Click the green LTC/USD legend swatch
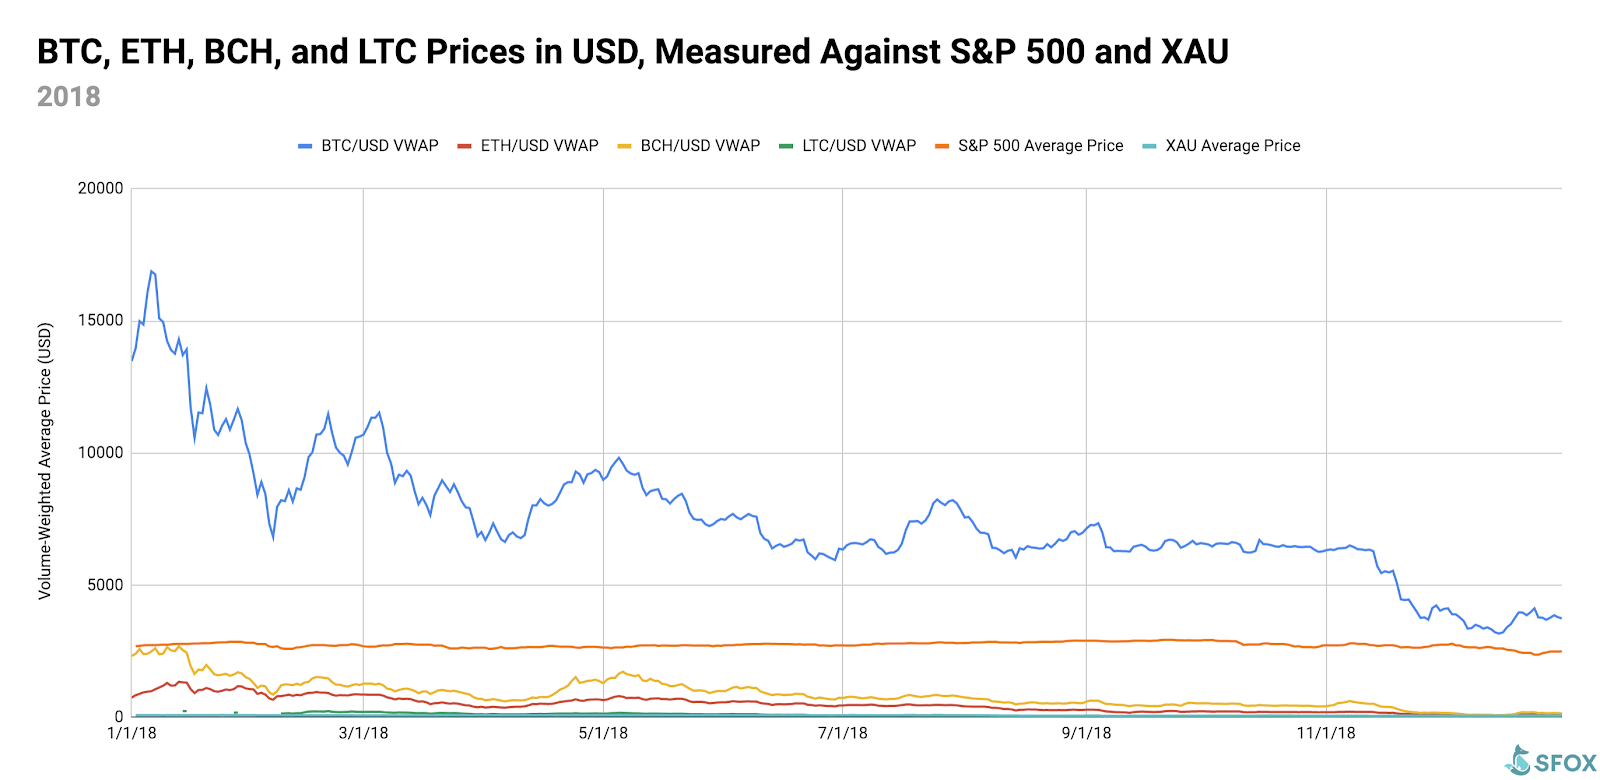 786,146
